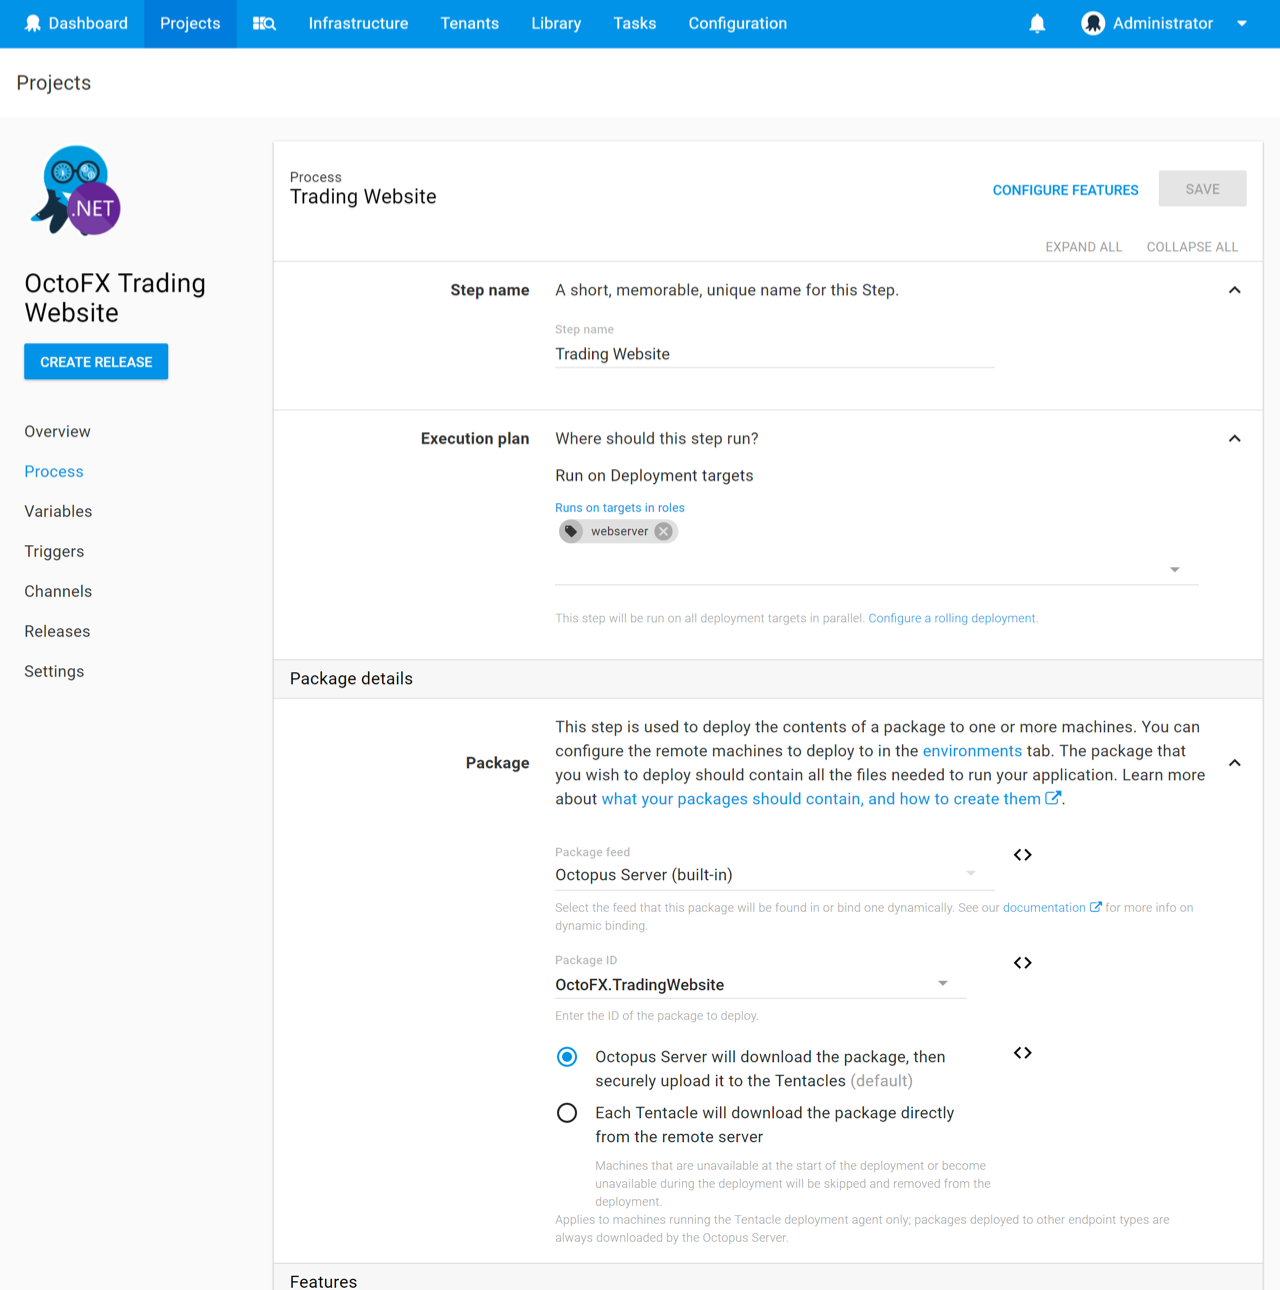Image resolution: width=1280 pixels, height=1290 pixels.
Task: Open the Infrastructure menu
Action: [358, 24]
